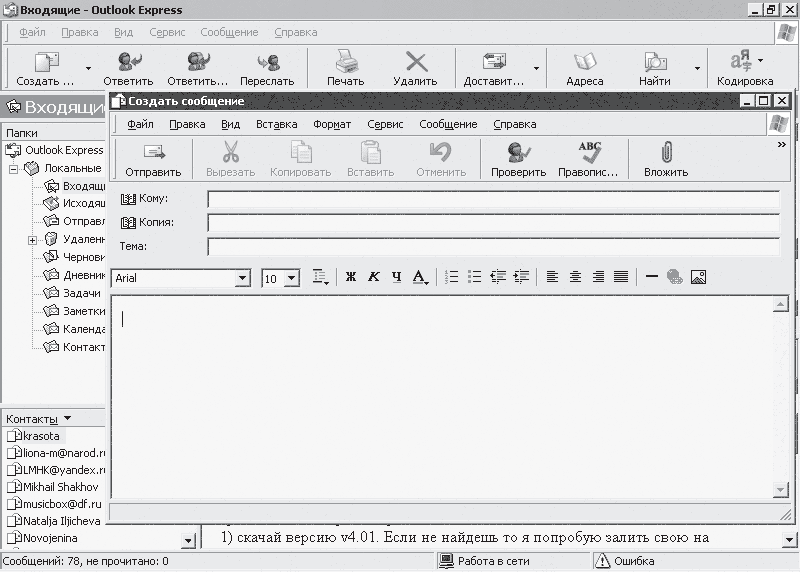Open the font color picker

point(421,277)
